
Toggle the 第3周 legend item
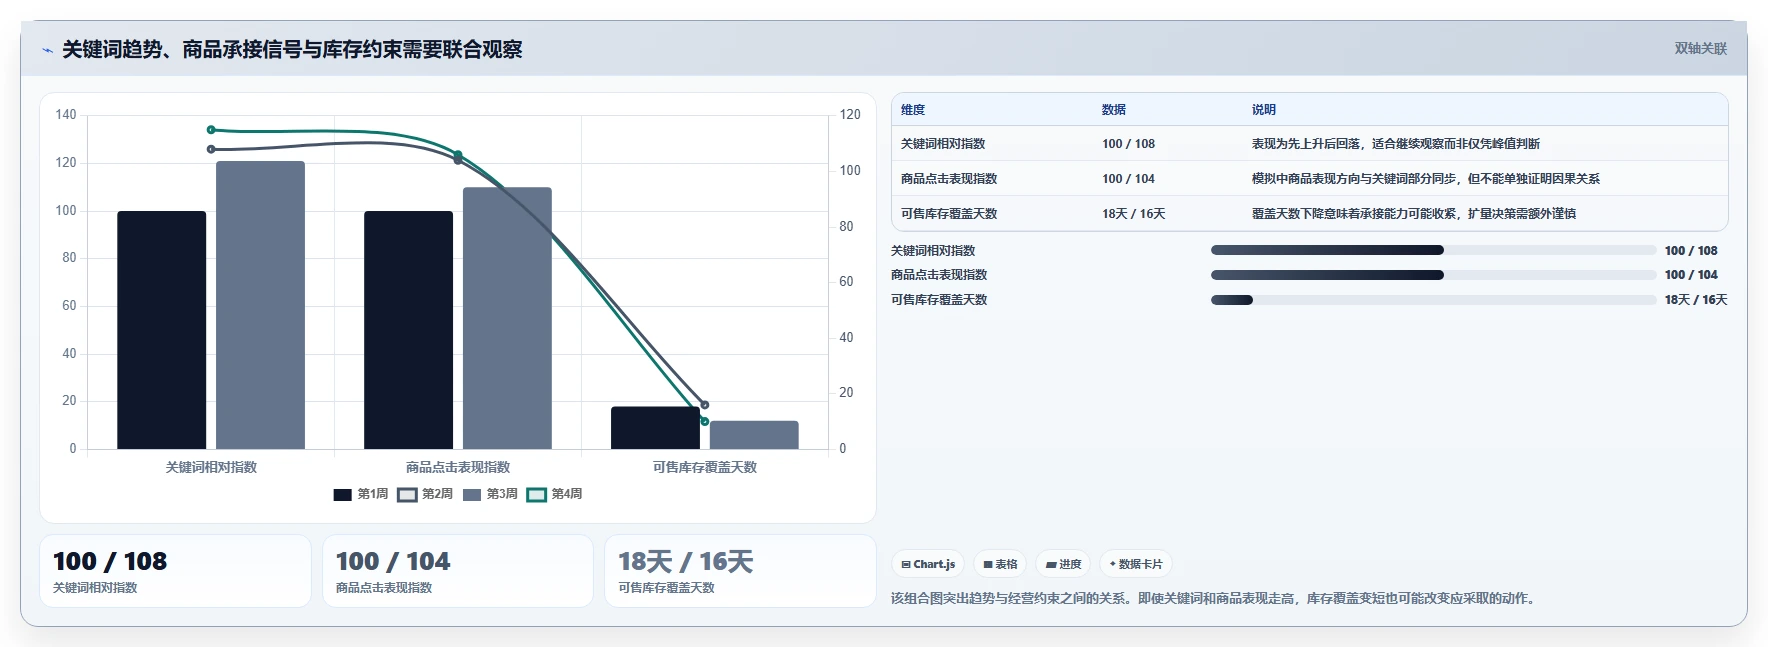click(x=490, y=494)
